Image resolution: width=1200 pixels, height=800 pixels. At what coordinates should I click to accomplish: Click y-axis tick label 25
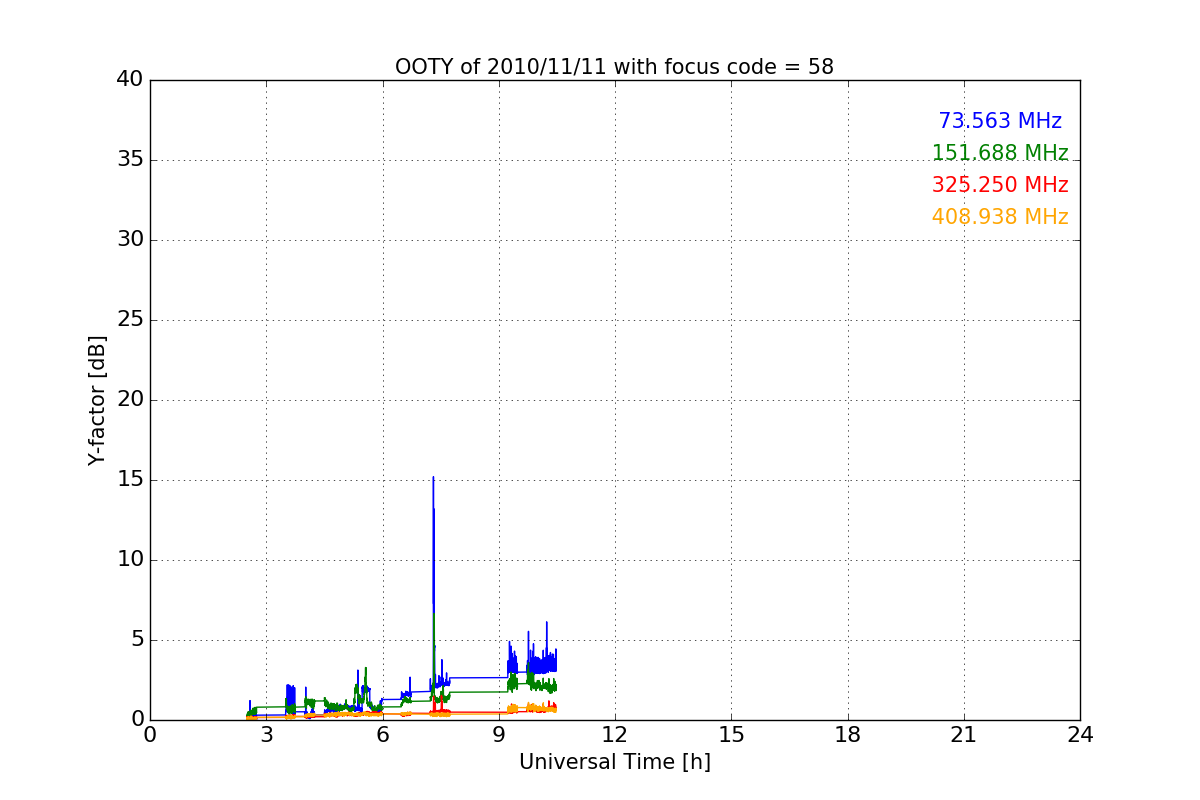tap(129, 320)
